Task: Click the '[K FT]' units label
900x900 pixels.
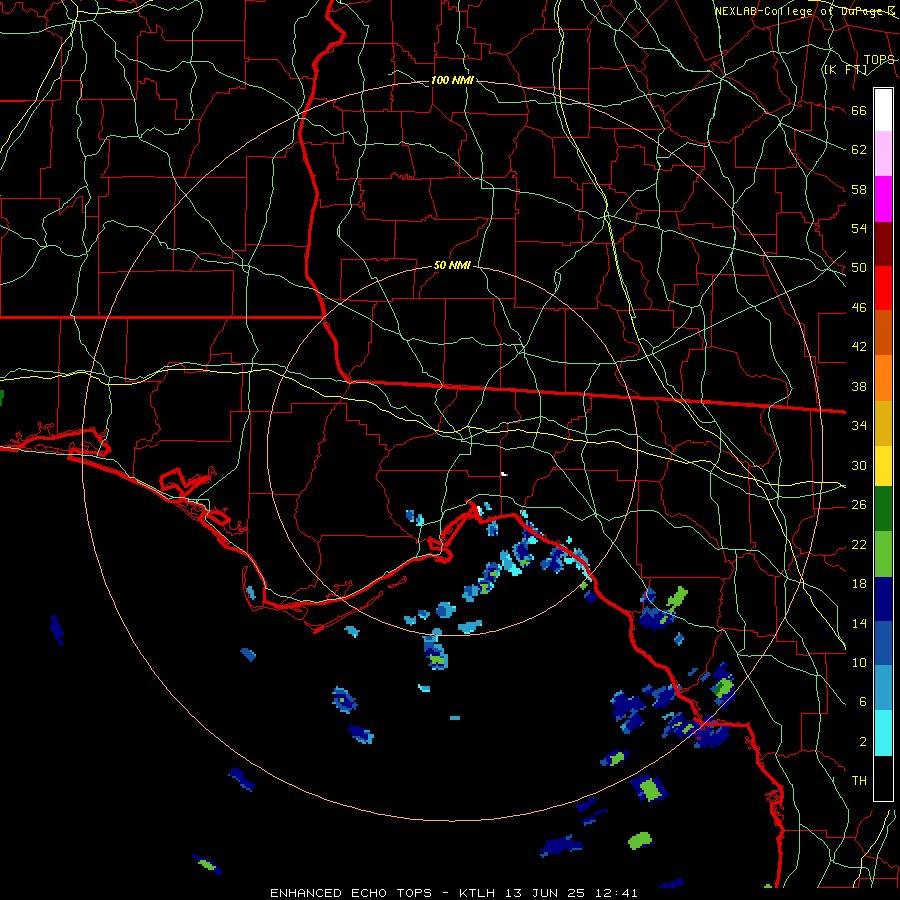Action: coord(845,70)
